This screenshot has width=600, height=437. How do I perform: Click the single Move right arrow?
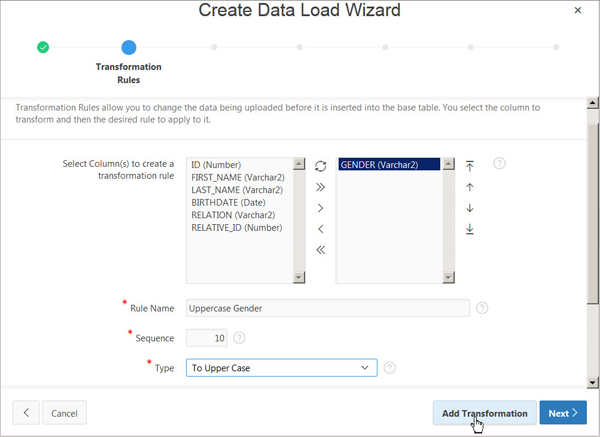[x=320, y=208]
